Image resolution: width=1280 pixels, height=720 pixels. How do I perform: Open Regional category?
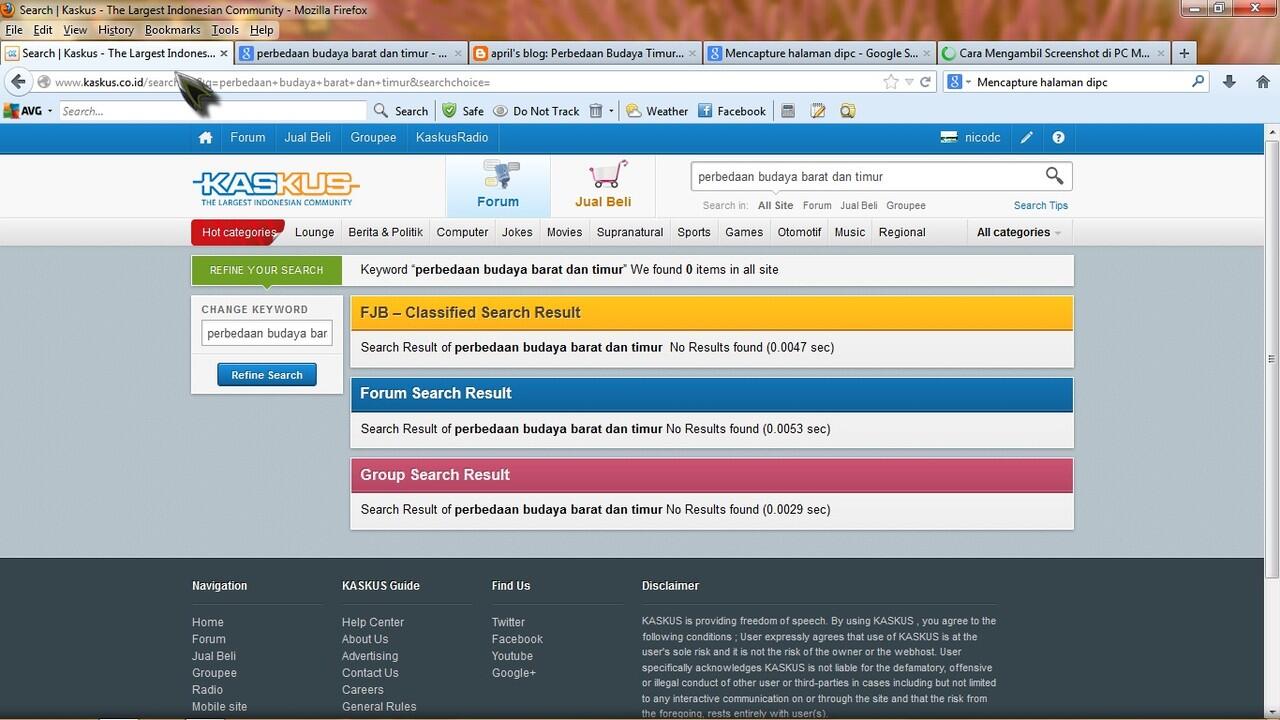click(x=902, y=232)
